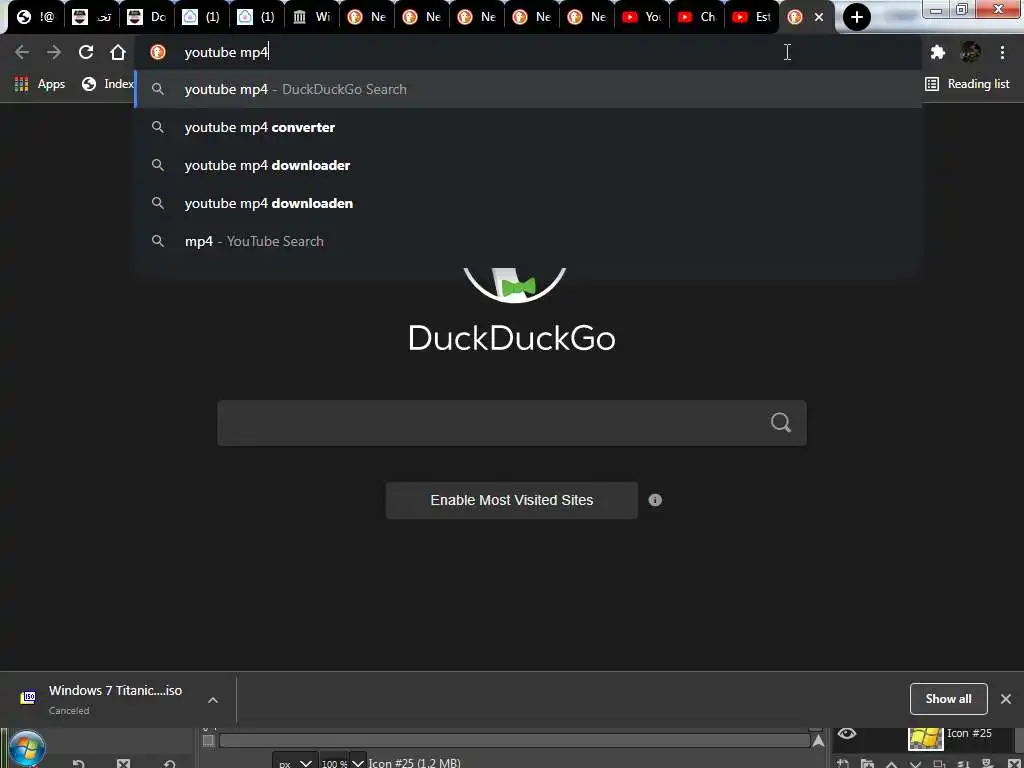Click the image editor horizontal scrollbar

[514, 741]
